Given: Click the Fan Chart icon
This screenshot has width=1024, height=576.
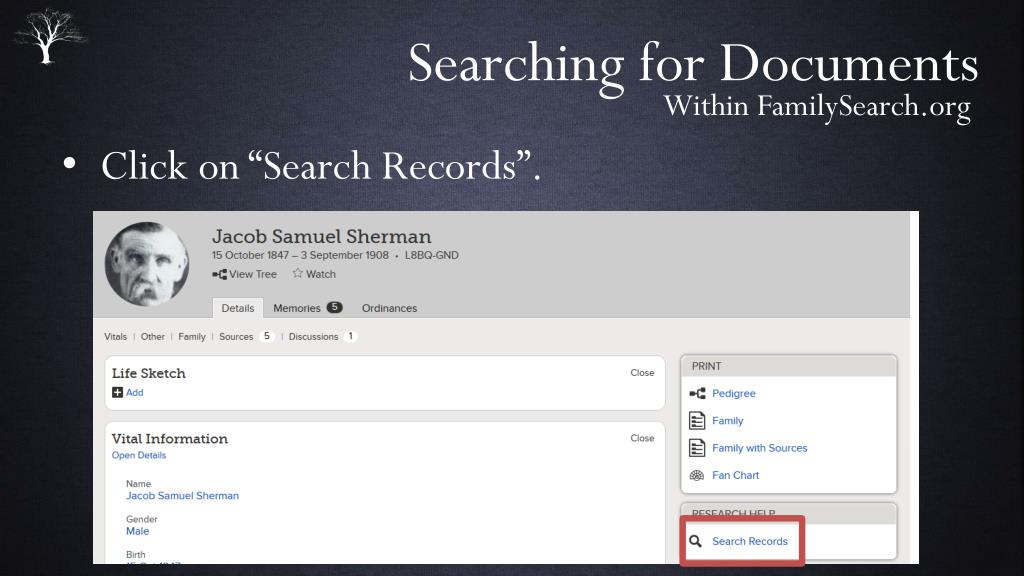Looking at the screenshot, I should (697, 475).
